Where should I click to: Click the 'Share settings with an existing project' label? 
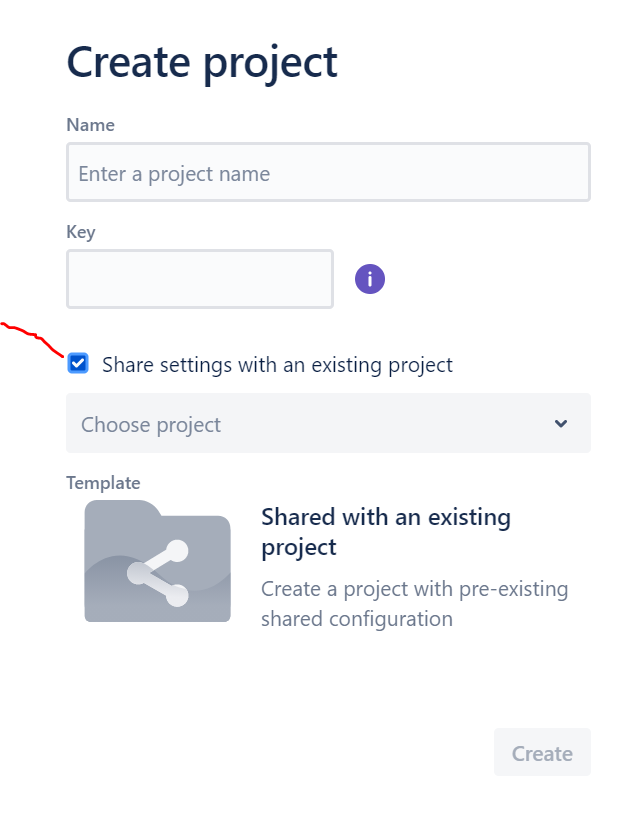click(277, 365)
